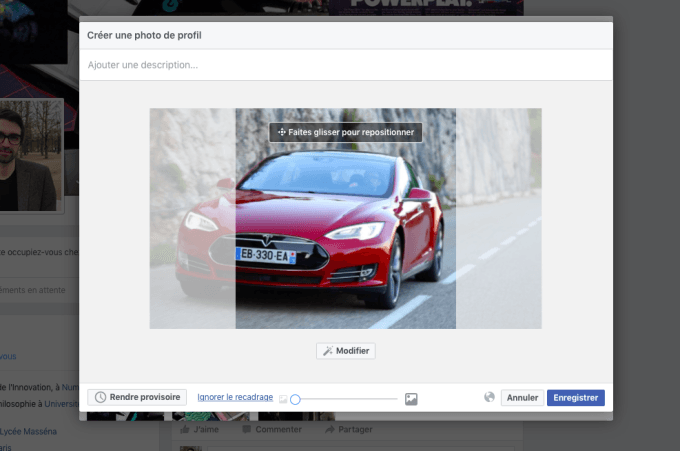Focus the Ajouter une description field
680x451 pixels.
(345, 65)
